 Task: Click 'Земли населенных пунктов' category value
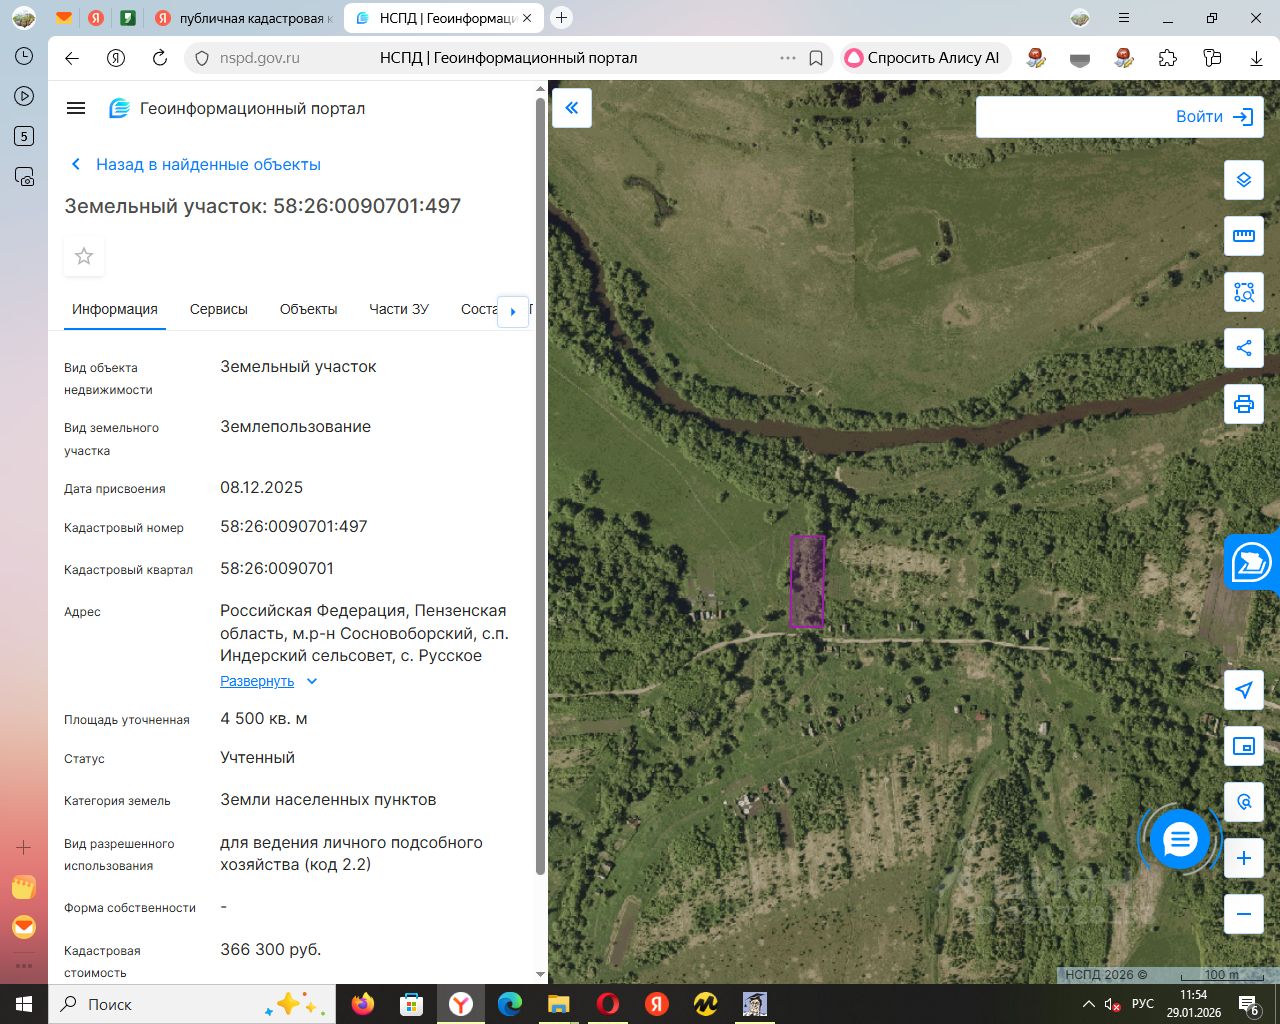[x=328, y=799]
